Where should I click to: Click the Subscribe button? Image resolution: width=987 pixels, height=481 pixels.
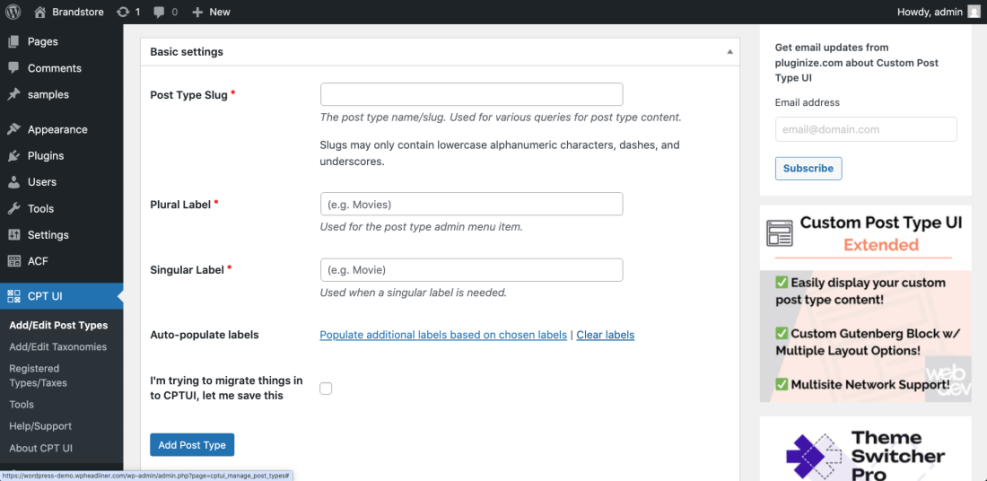click(808, 168)
